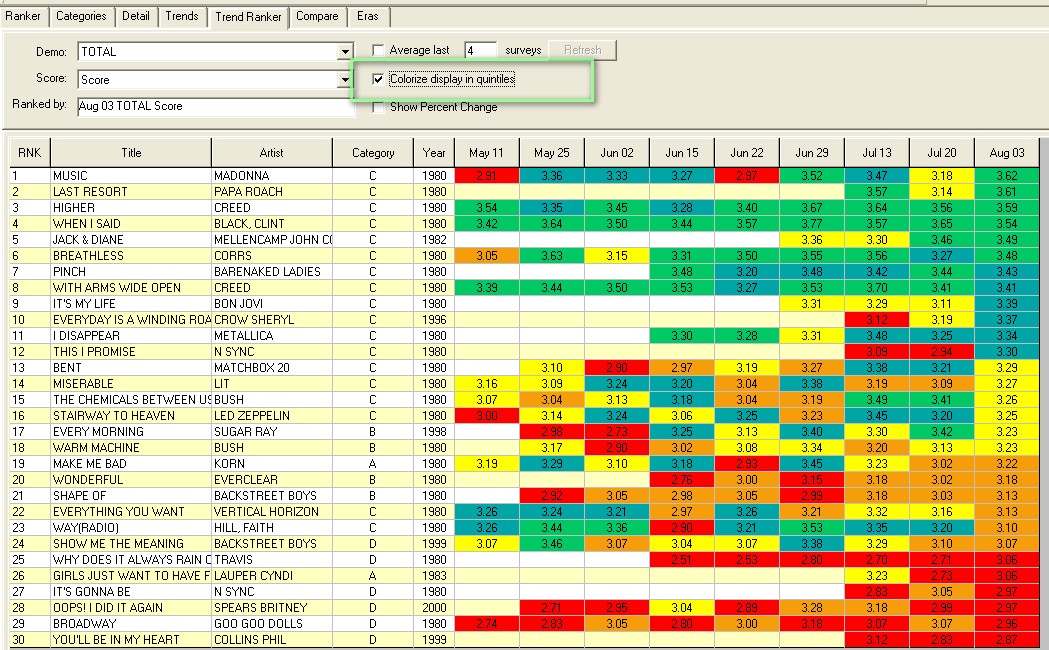Switch to the Eras tab
This screenshot has width=1049, height=650.
[x=367, y=16]
